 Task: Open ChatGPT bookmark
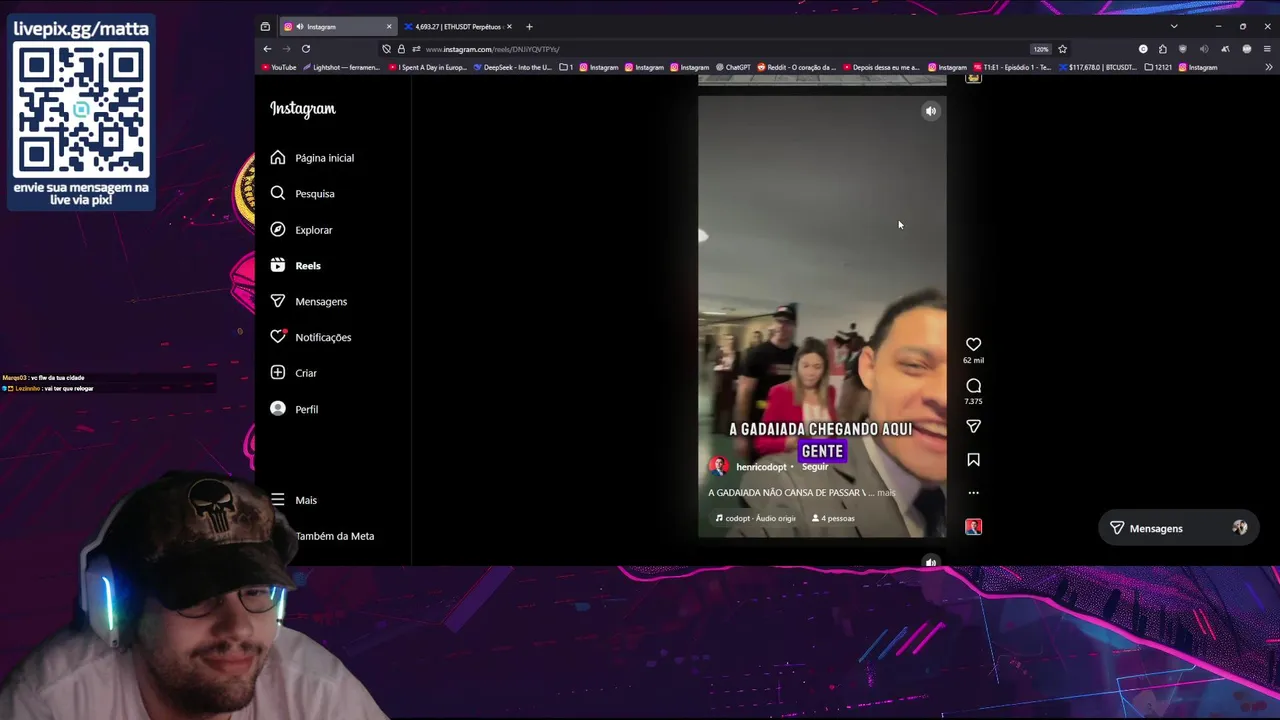tap(733, 67)
